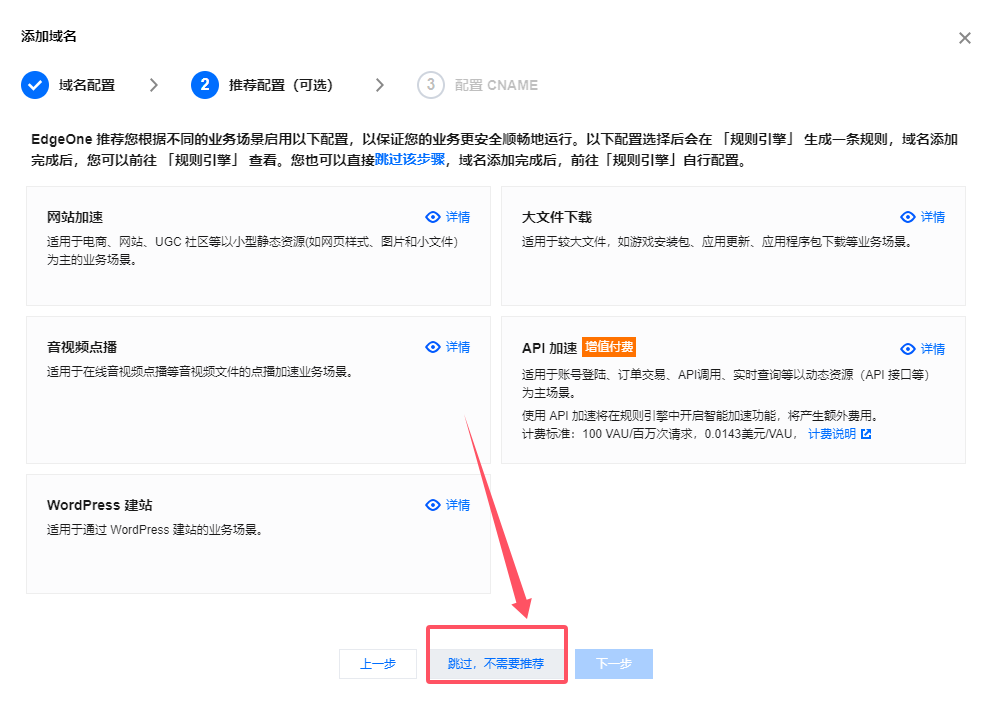Choose the 音视频点播 configuration card
The height and width of the screenshot is (703, 996).
click(259, 390)
